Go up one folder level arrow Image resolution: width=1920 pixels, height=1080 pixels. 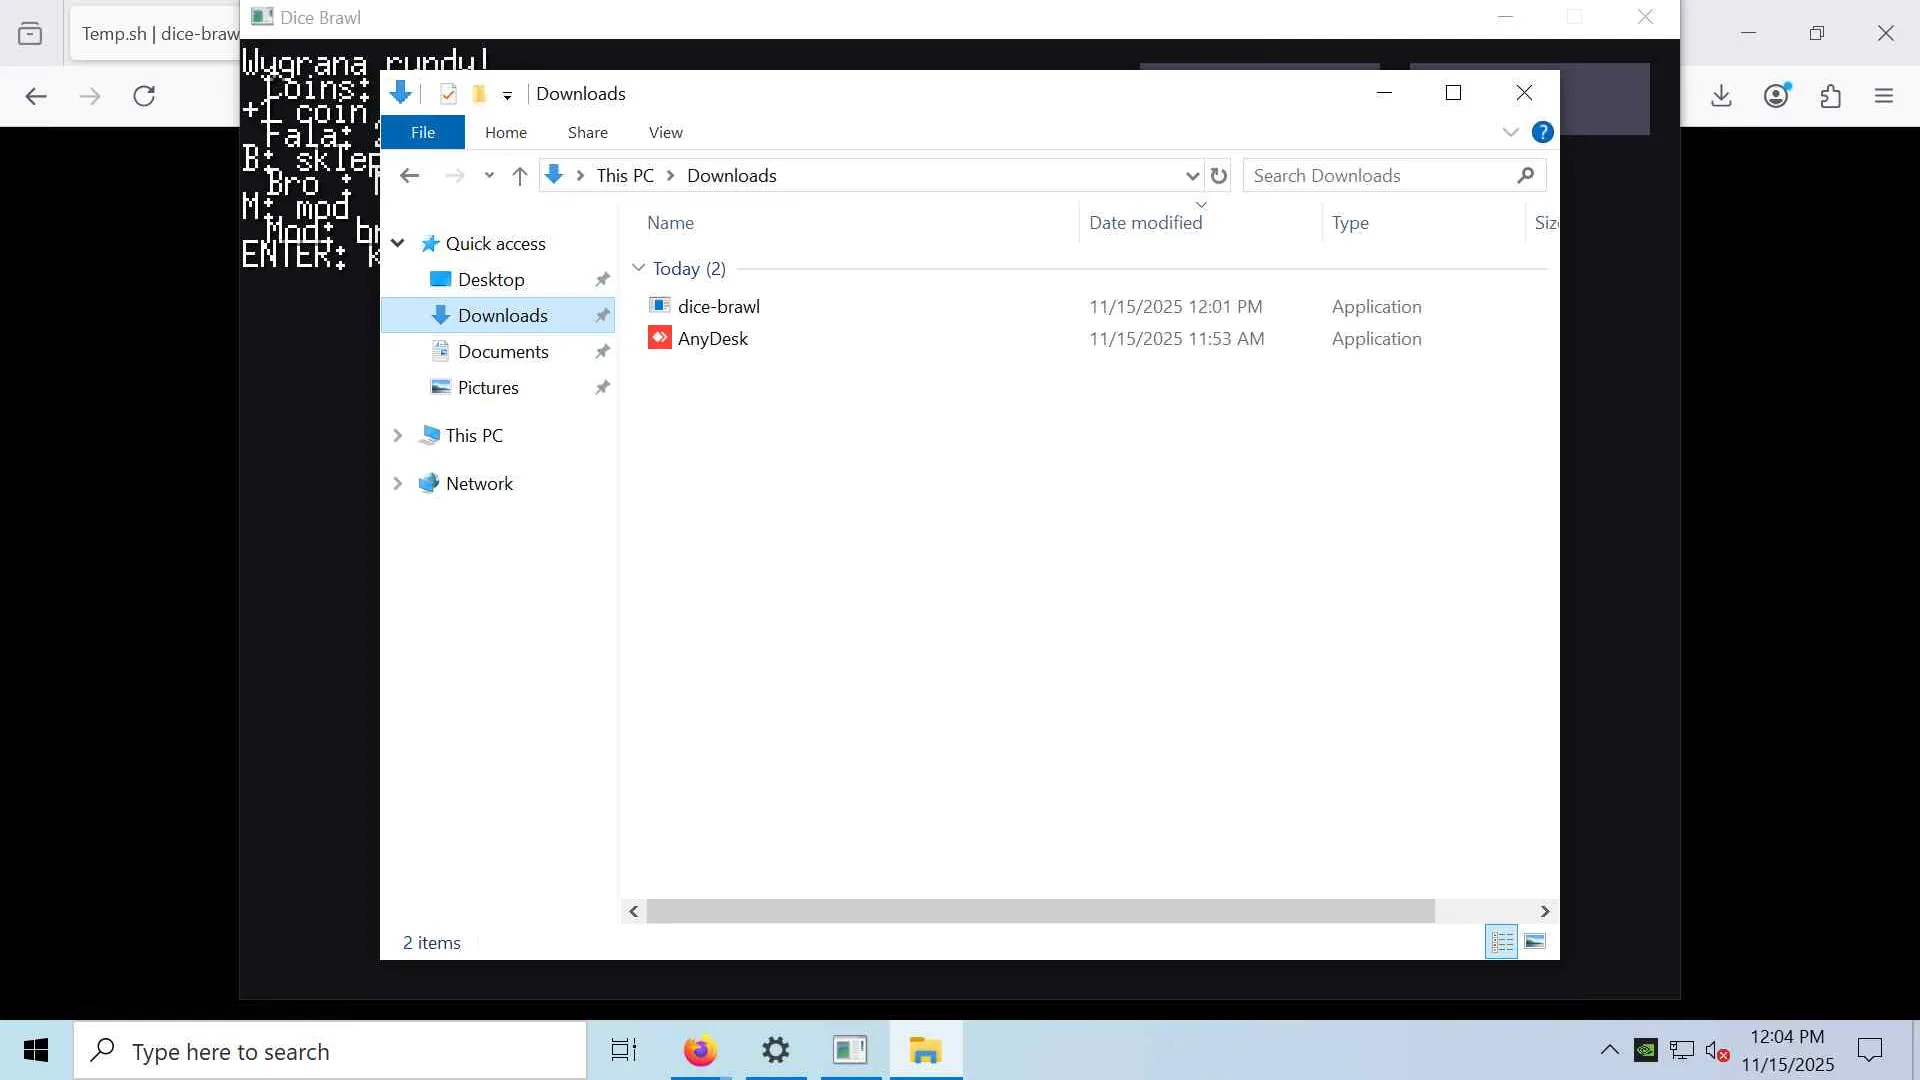[519, 176]
